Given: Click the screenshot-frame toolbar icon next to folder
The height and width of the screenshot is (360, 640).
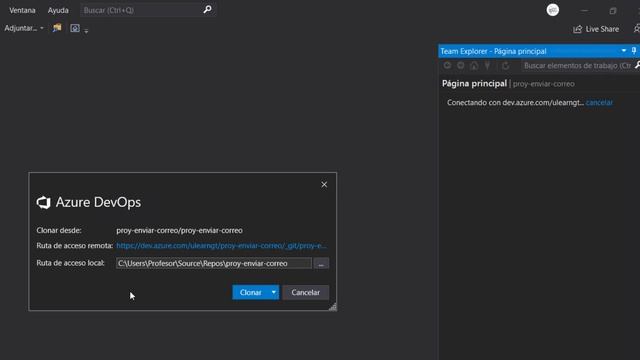Looking at the screenshot, I should tap(75, 28).
